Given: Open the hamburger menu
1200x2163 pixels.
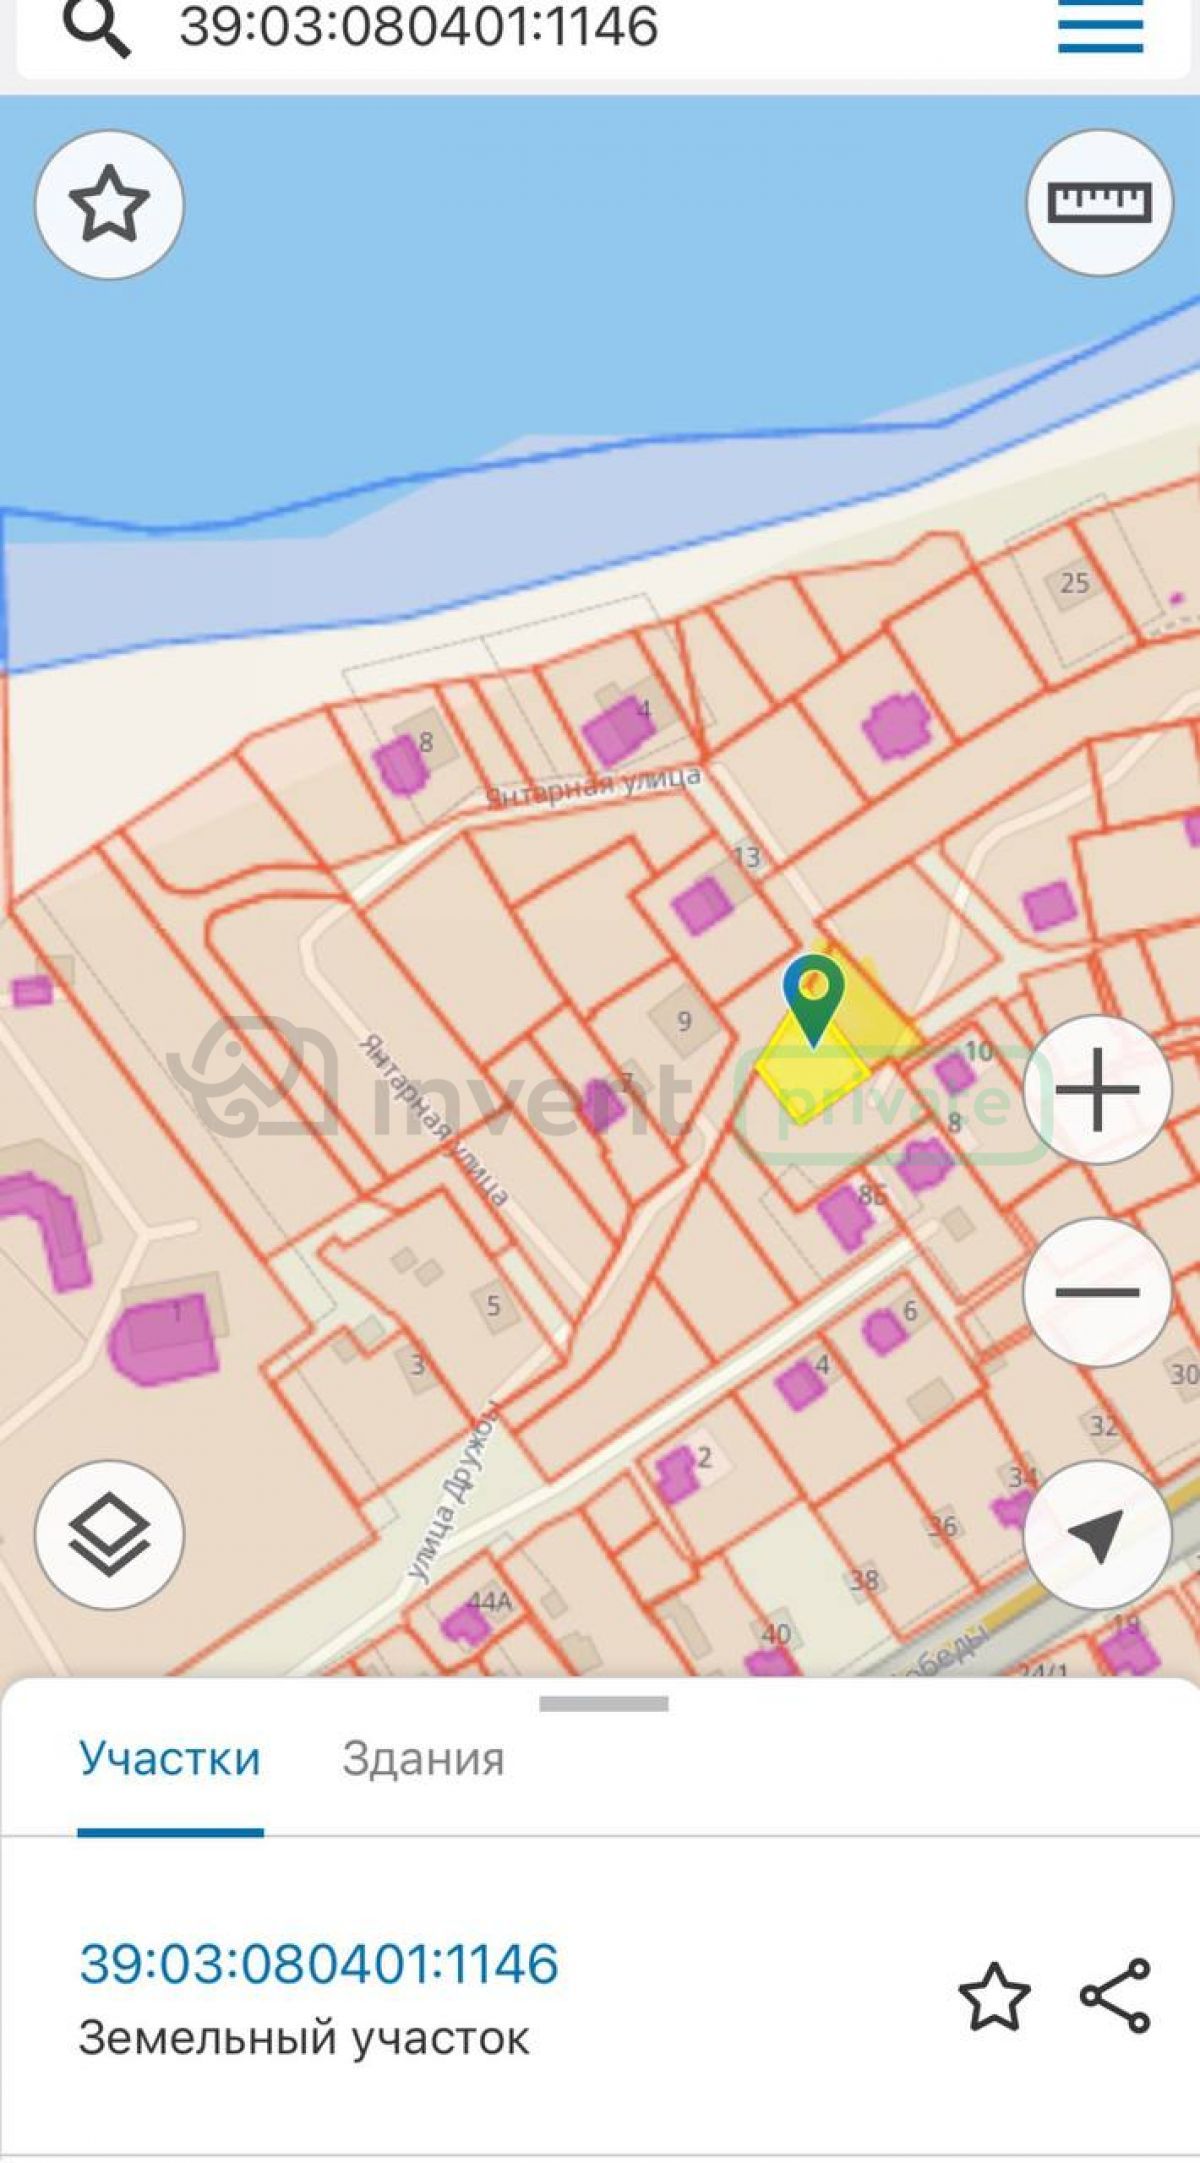Looking at the screenshot, I should [1100, 27].
